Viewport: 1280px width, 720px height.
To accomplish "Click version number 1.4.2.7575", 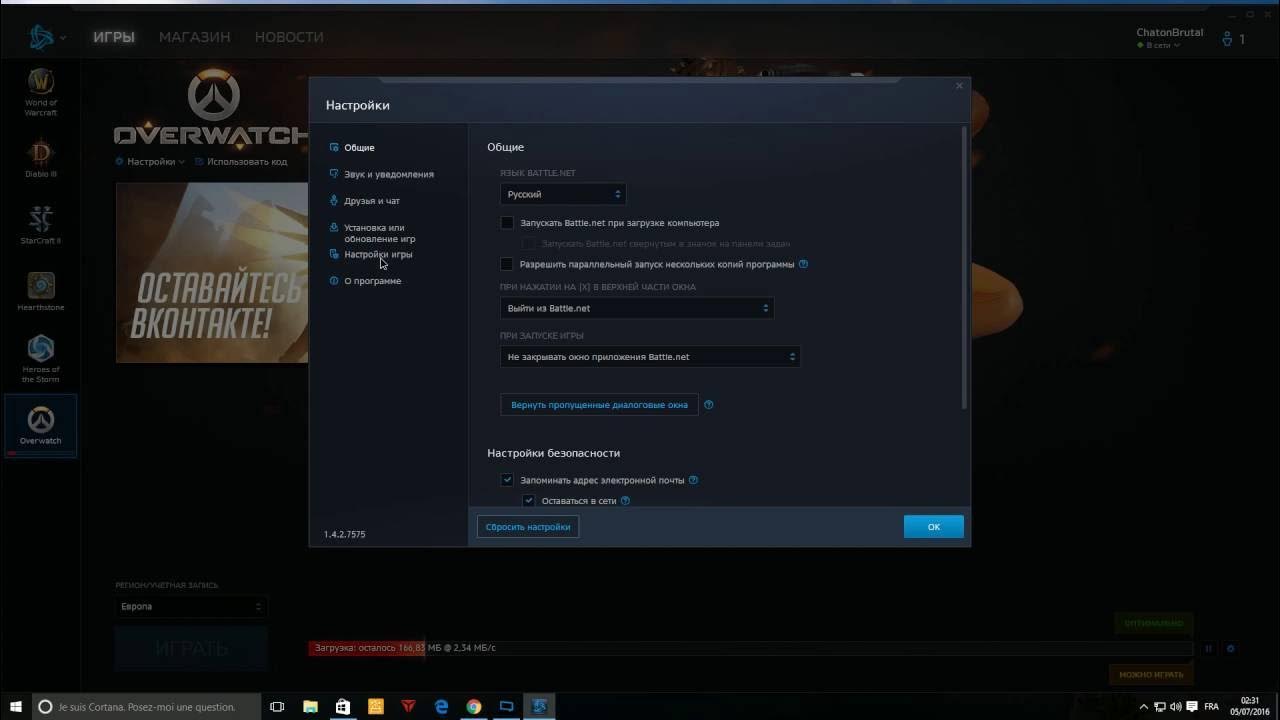I will [x=345, y=534].
